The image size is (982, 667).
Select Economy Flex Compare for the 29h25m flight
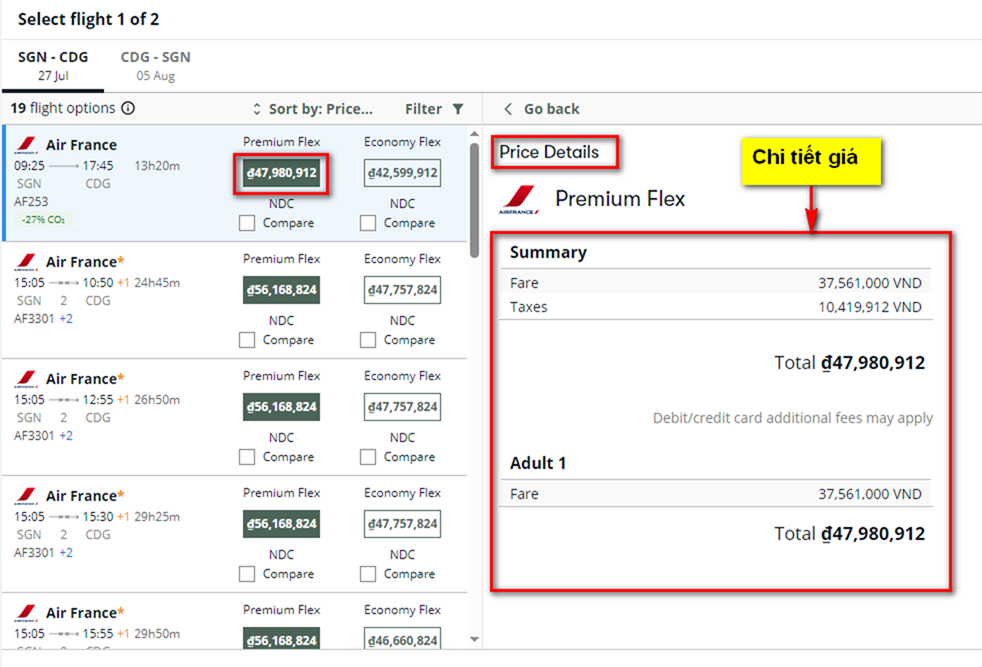[x=368, y=574]
